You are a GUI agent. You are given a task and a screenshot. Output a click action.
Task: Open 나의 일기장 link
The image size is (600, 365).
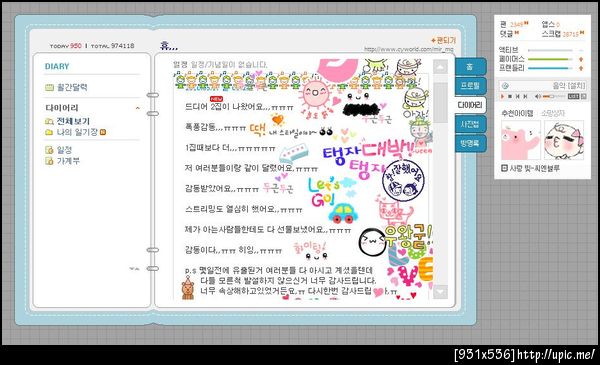(77, 132)
